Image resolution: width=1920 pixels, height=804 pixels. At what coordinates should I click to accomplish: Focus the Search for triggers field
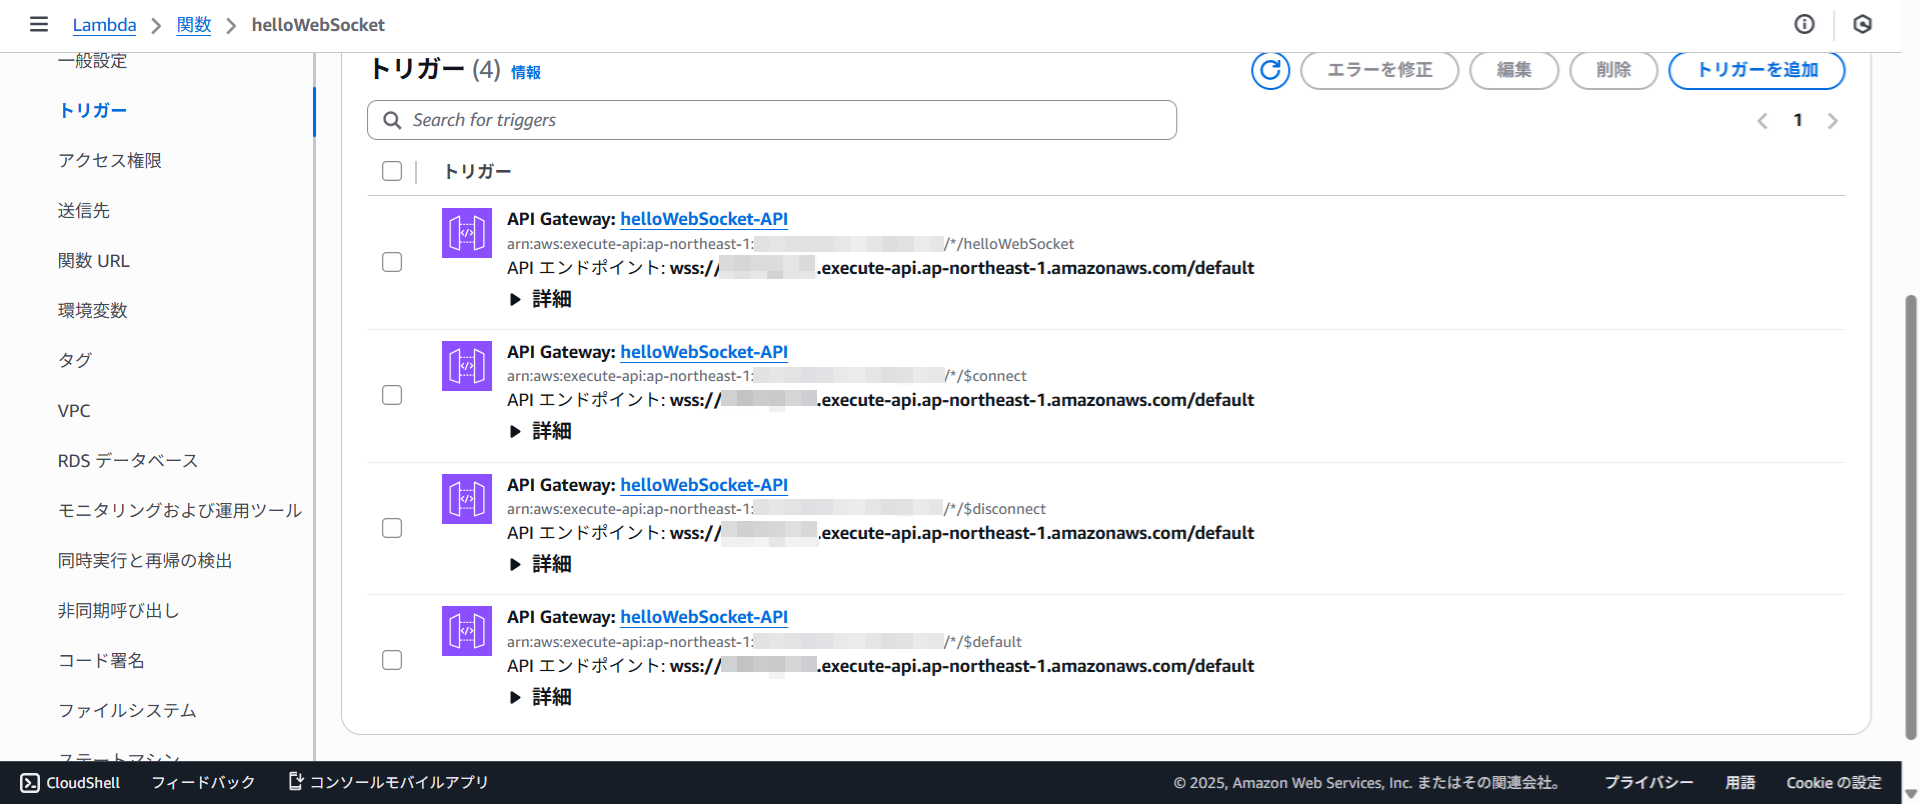780,120
